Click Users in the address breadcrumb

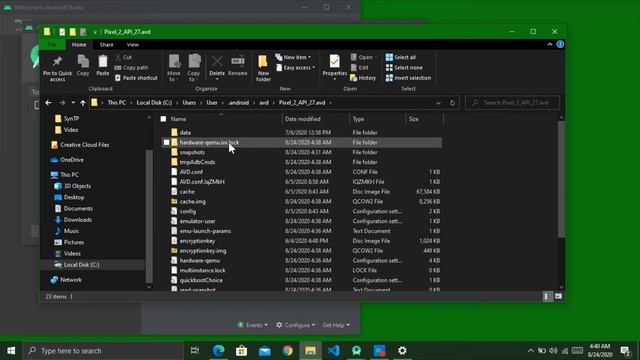click(x=189, y=103)
